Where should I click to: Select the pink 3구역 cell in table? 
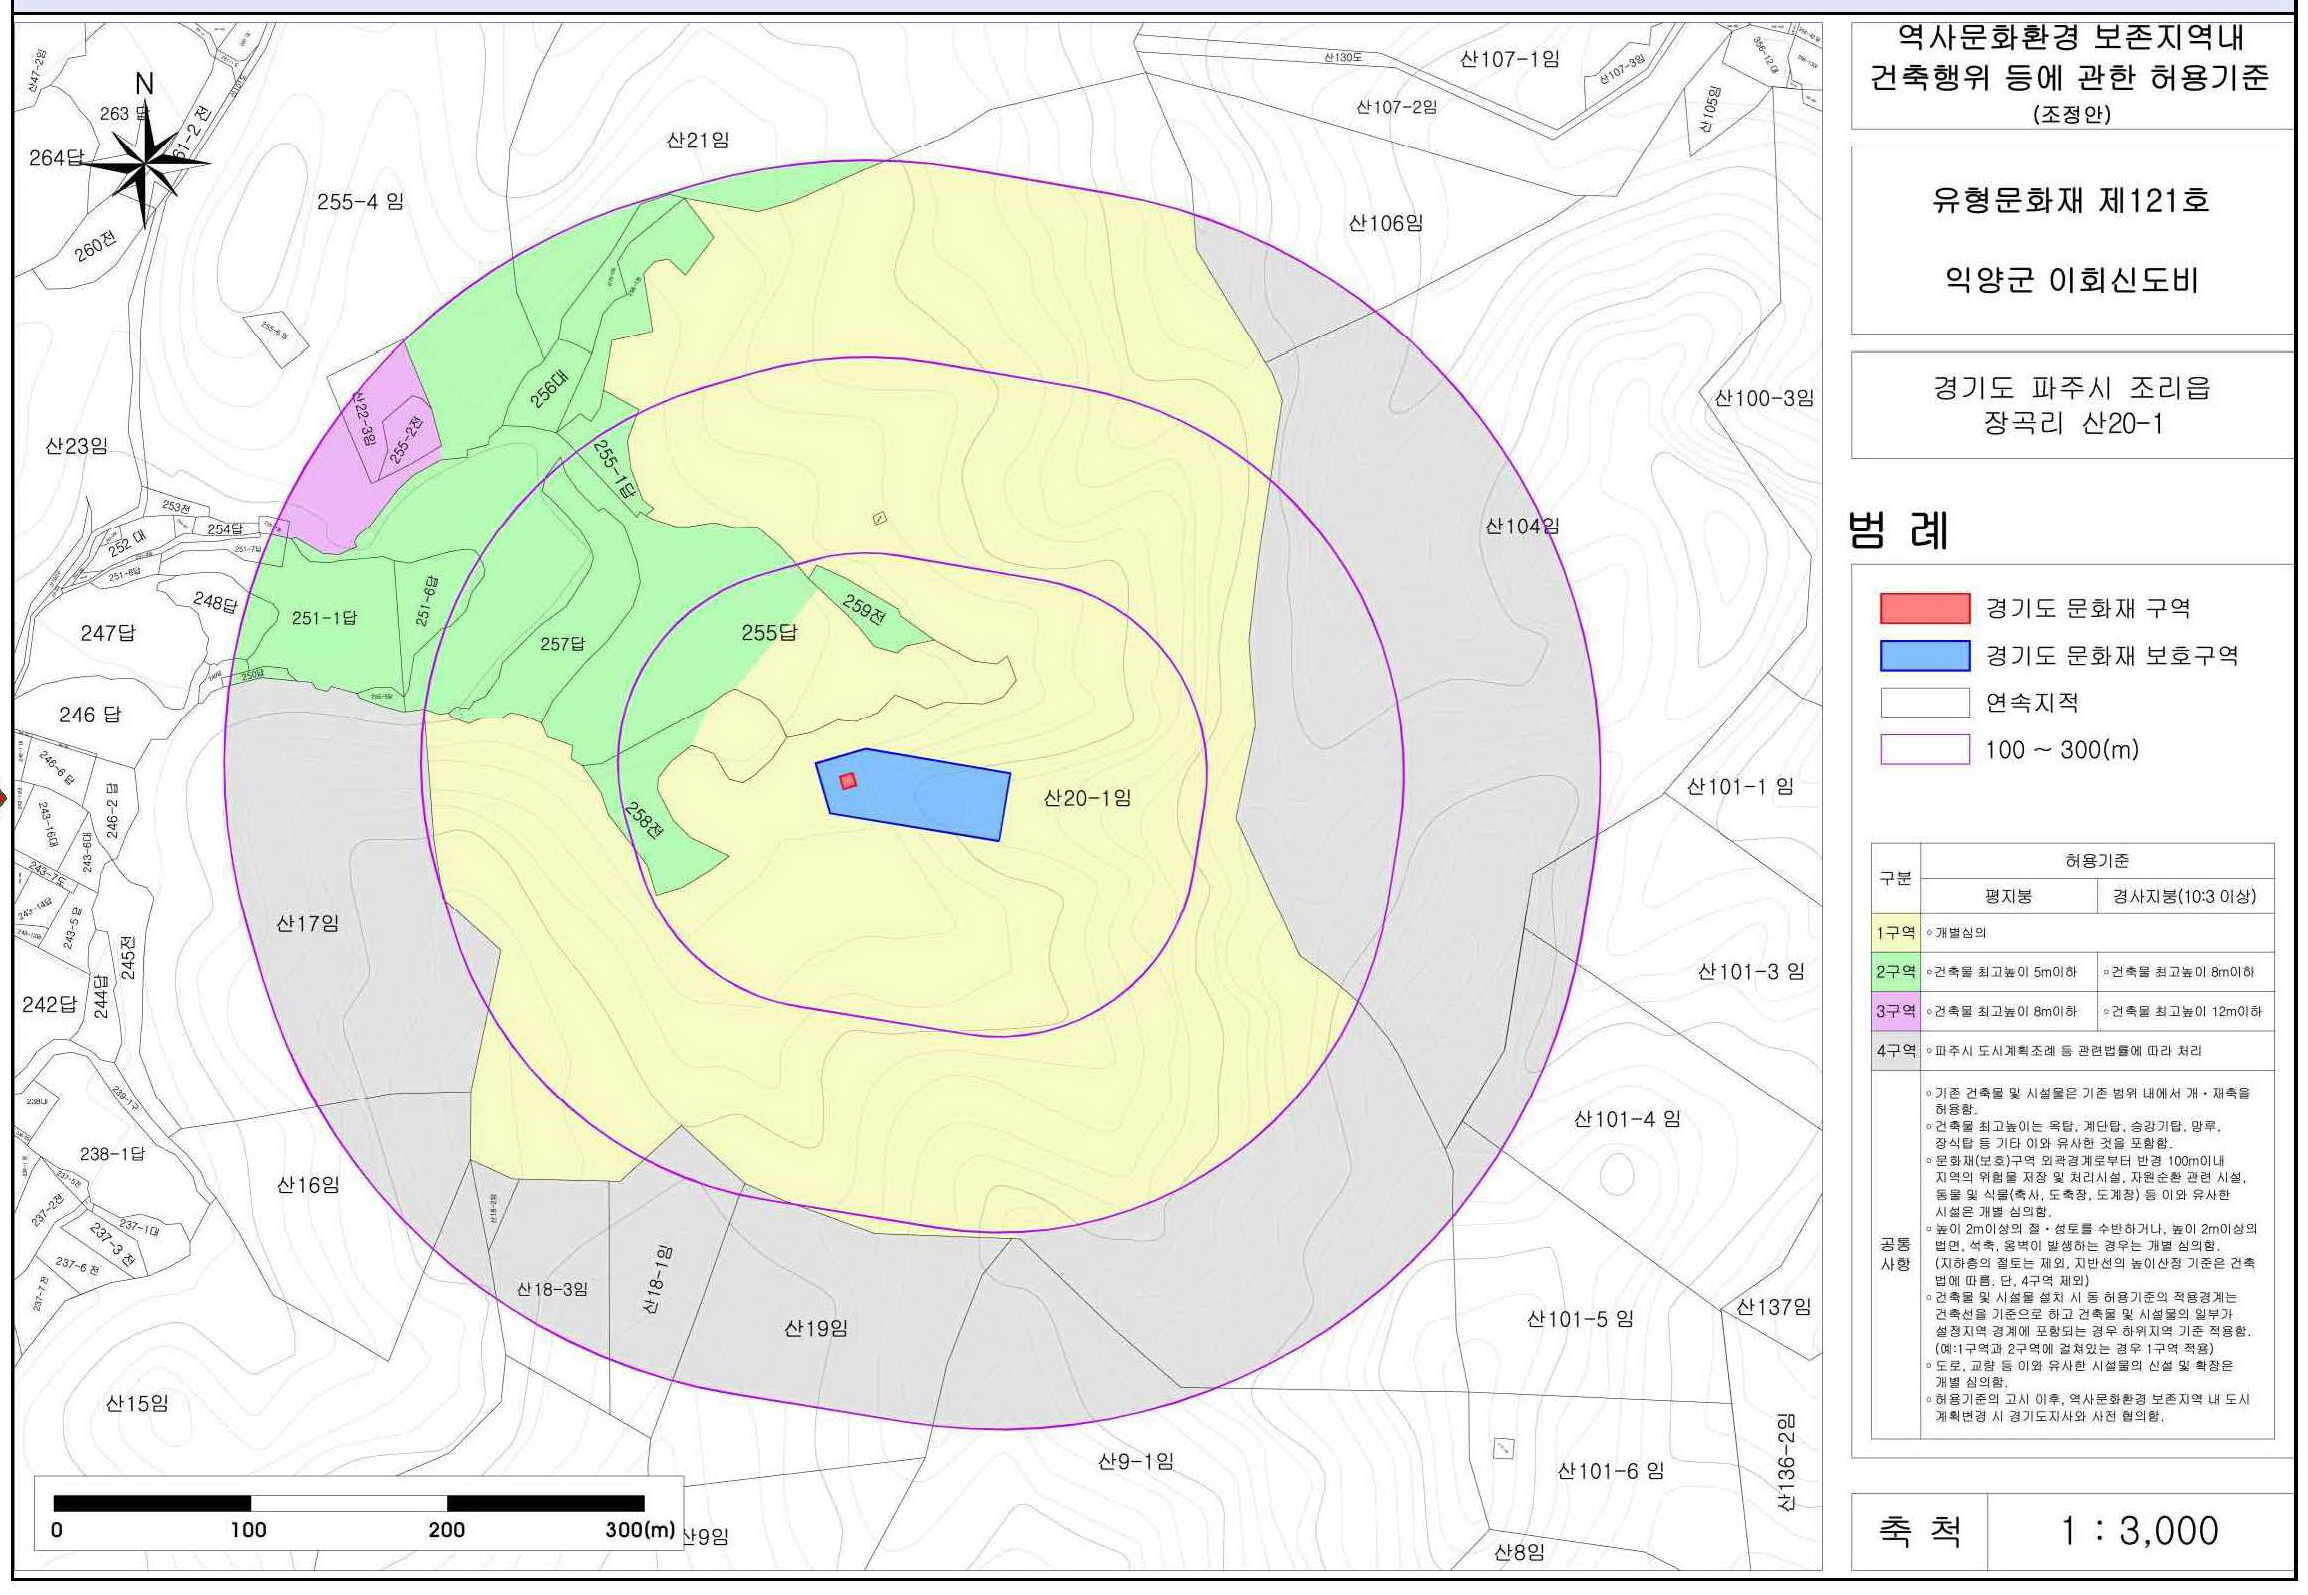[1895, 1011]
